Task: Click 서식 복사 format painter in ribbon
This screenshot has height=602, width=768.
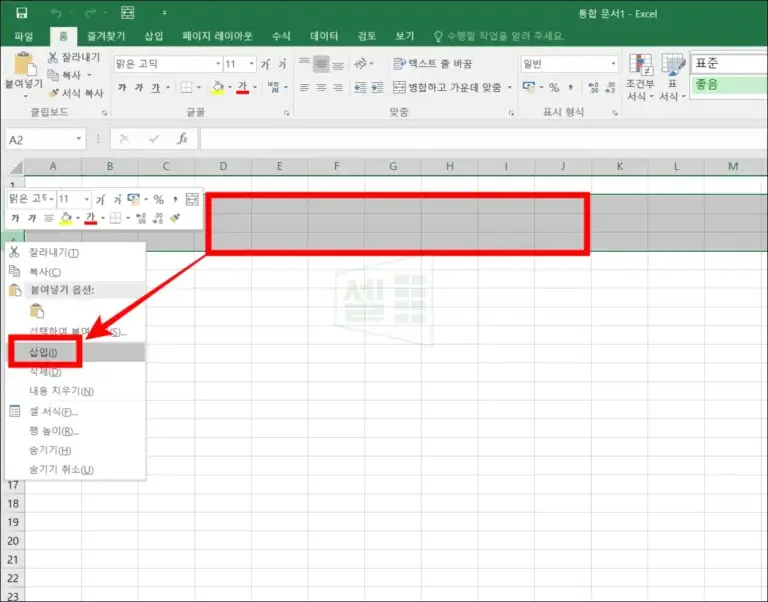Action: (76, 93)
